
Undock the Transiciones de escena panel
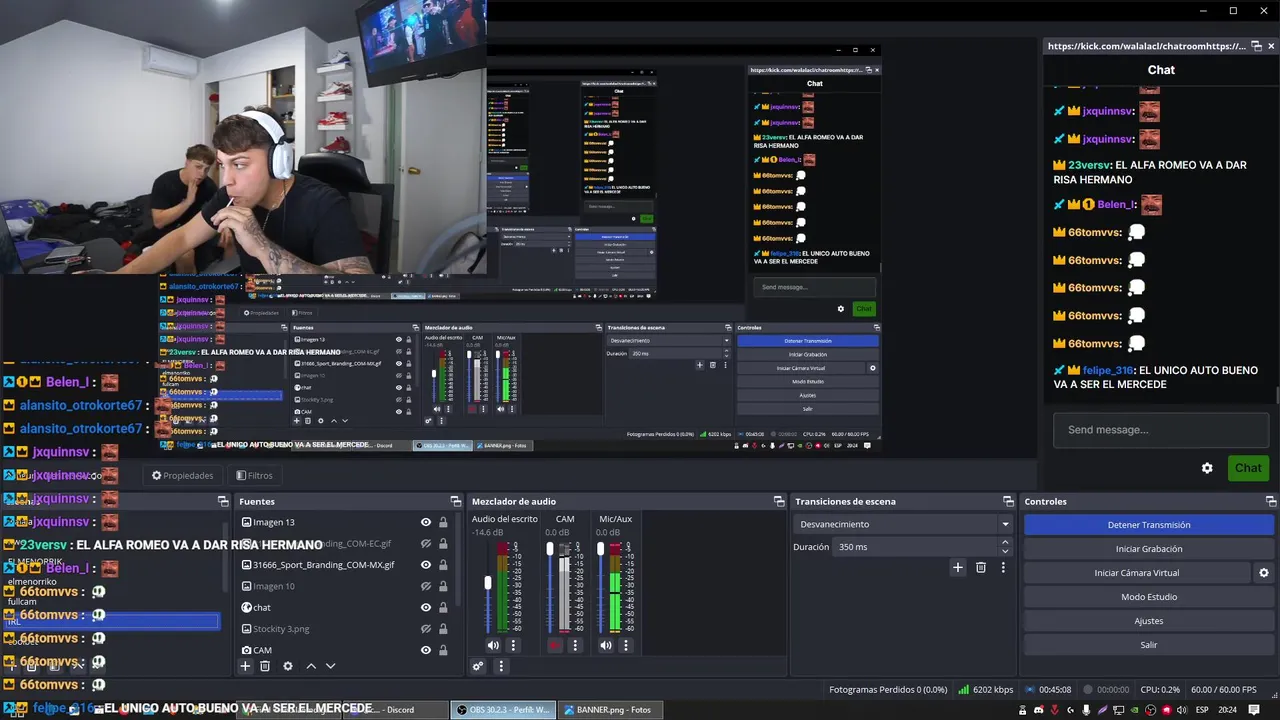(1009, 501)
